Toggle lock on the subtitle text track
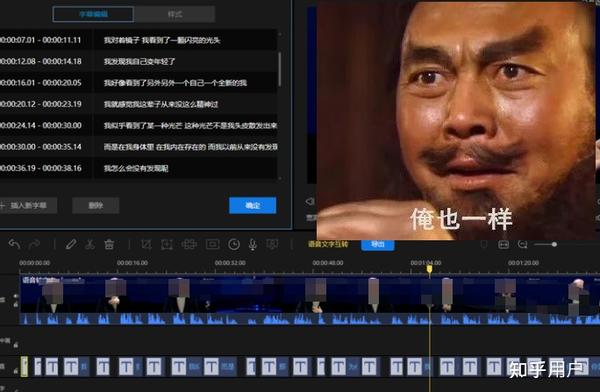Screen dimensions: 600x392 tap(16, 371)
